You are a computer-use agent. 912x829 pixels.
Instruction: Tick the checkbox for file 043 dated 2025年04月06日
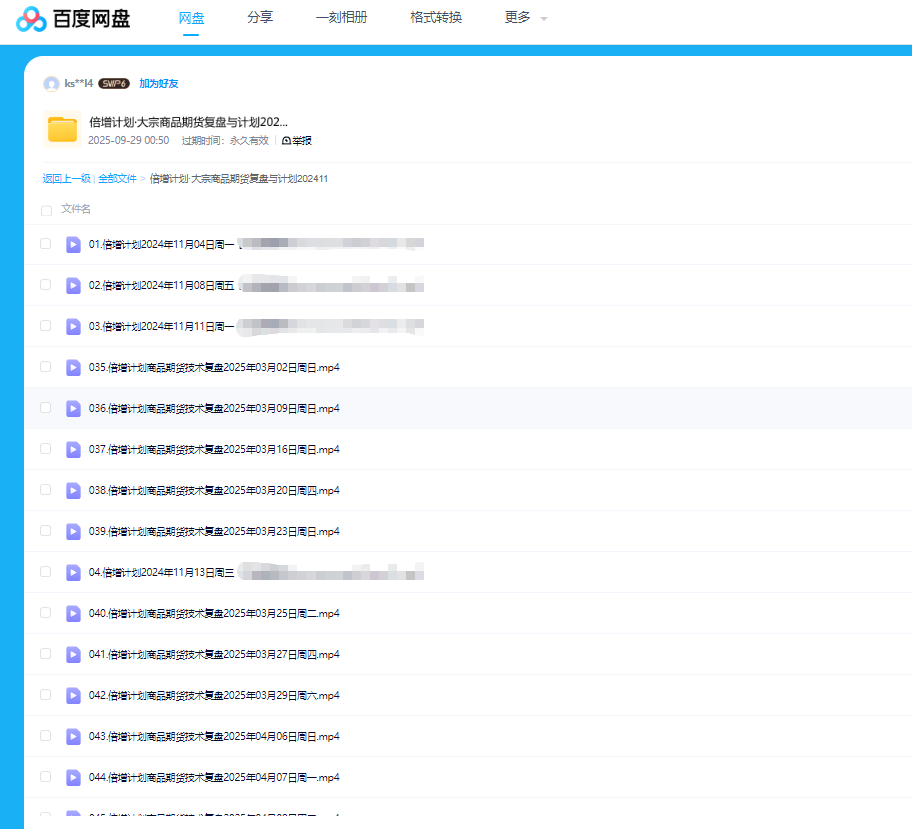tap(46, 736)
